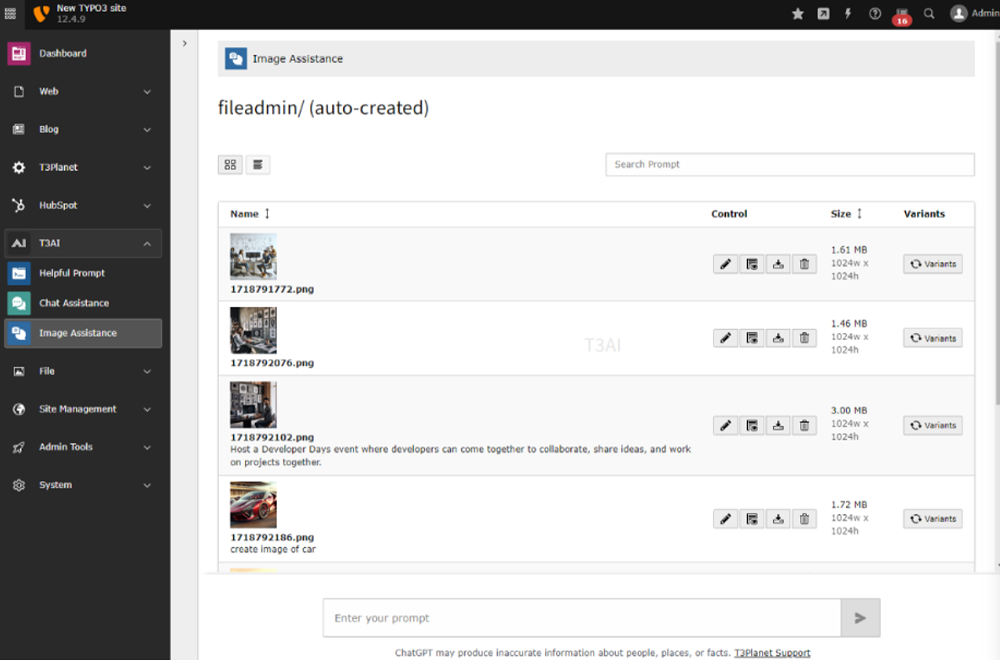Download the 1718792102.png image

click(x=778, y=425)
